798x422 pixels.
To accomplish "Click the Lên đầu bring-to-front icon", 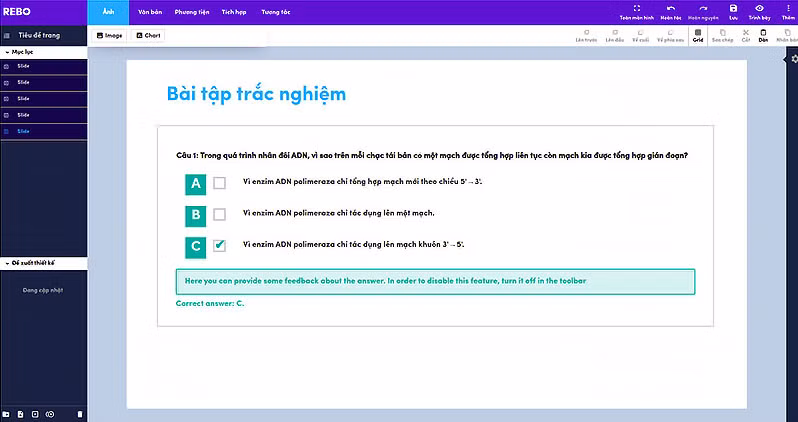I will [x=615, y=33].
